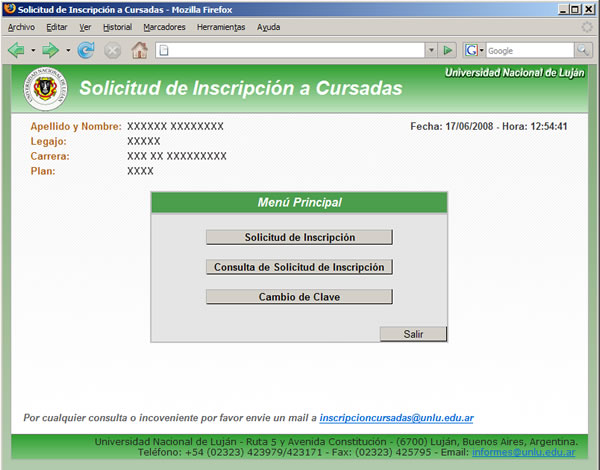
Task: Click the browser Back arrow button
Action: click(x=17, y=50)
